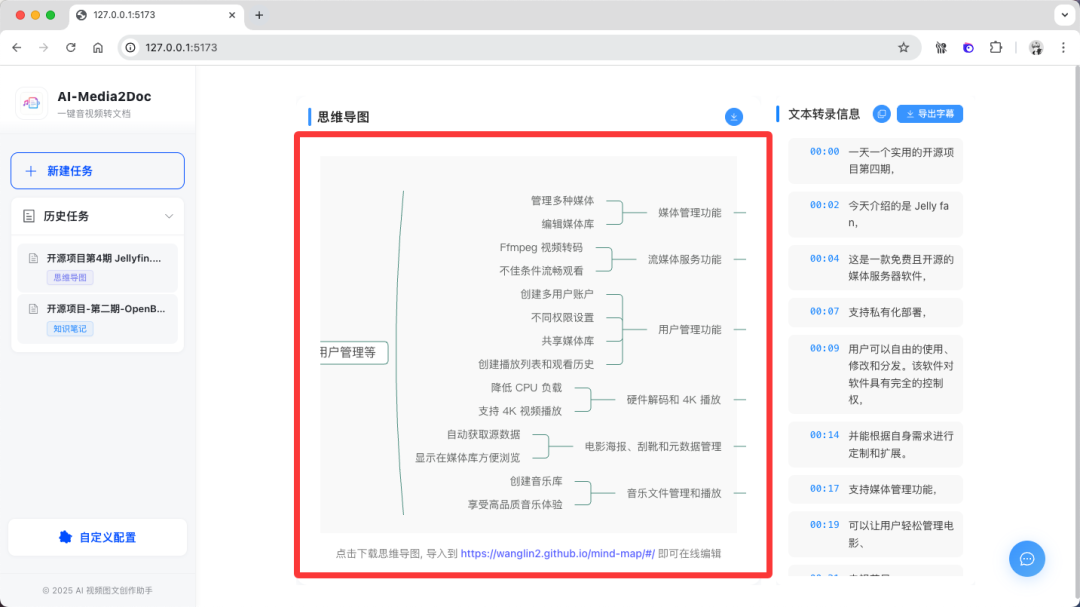Open the chat bubble floating button
The height and width of the screenshot is (607, 1080).
[x=1026, y=559]
